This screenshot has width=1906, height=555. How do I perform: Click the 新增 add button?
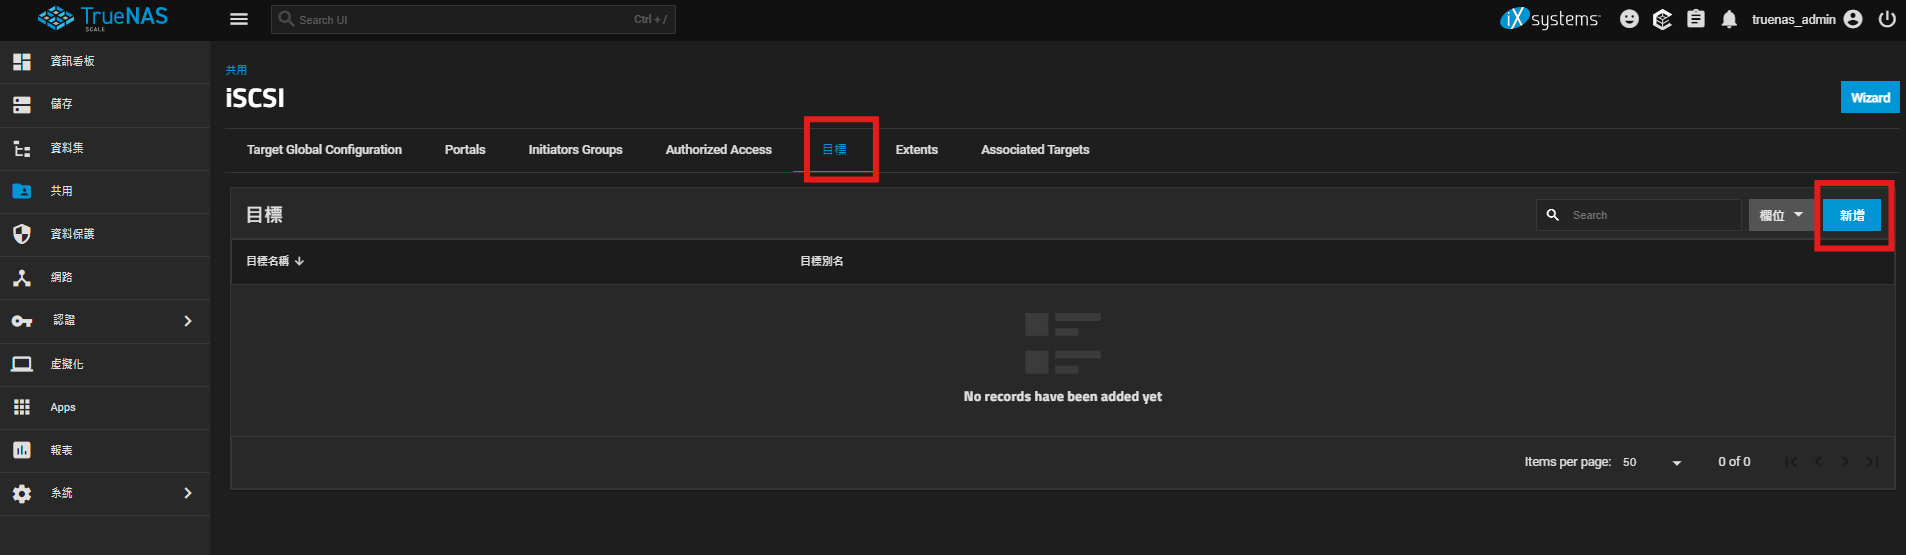[1851, 215]
